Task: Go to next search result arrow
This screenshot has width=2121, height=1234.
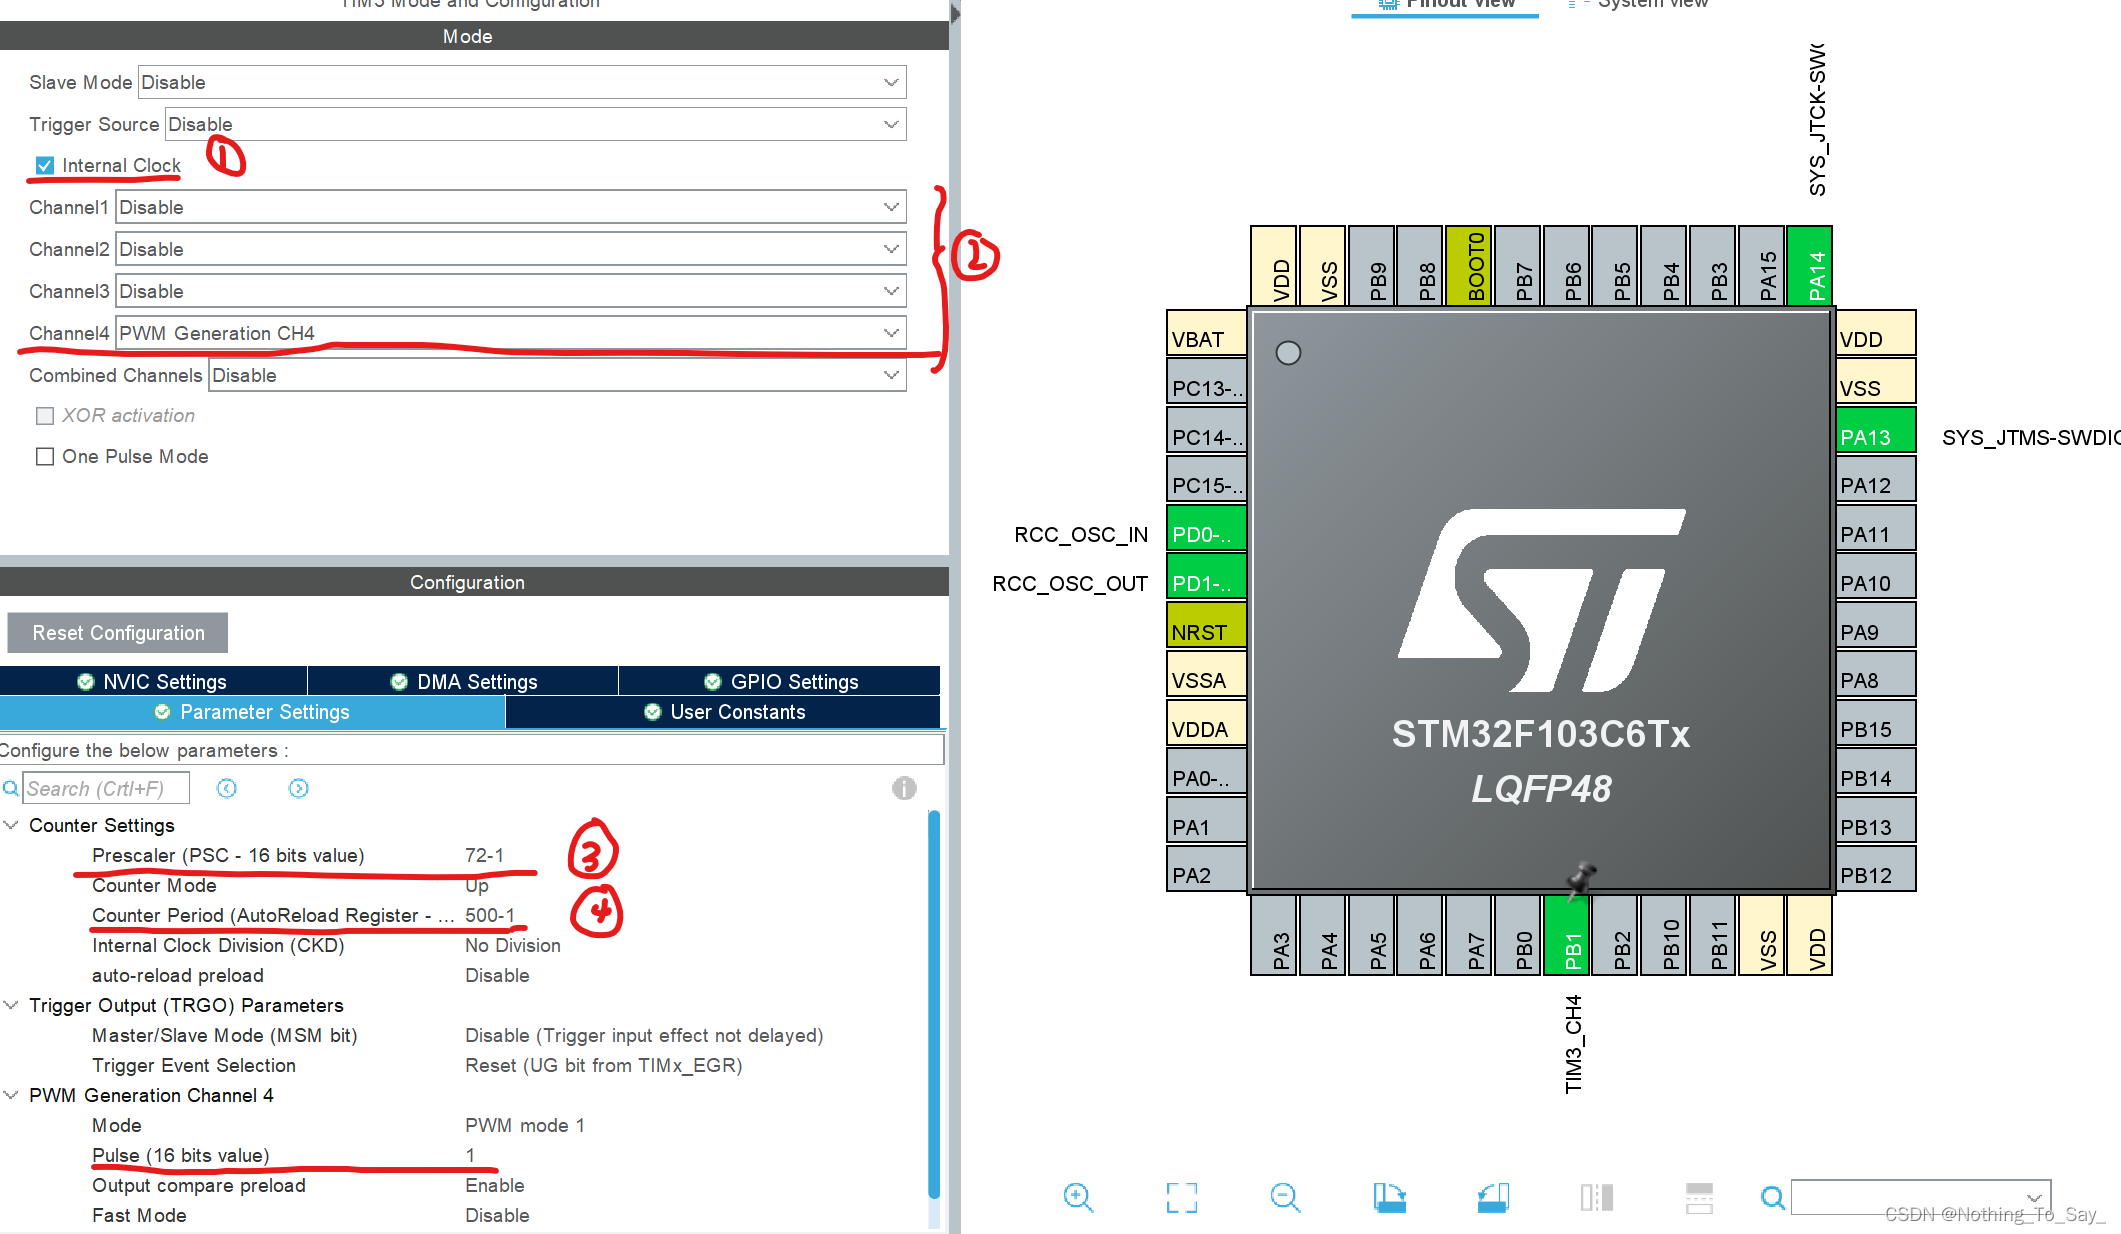Action: 298,788
